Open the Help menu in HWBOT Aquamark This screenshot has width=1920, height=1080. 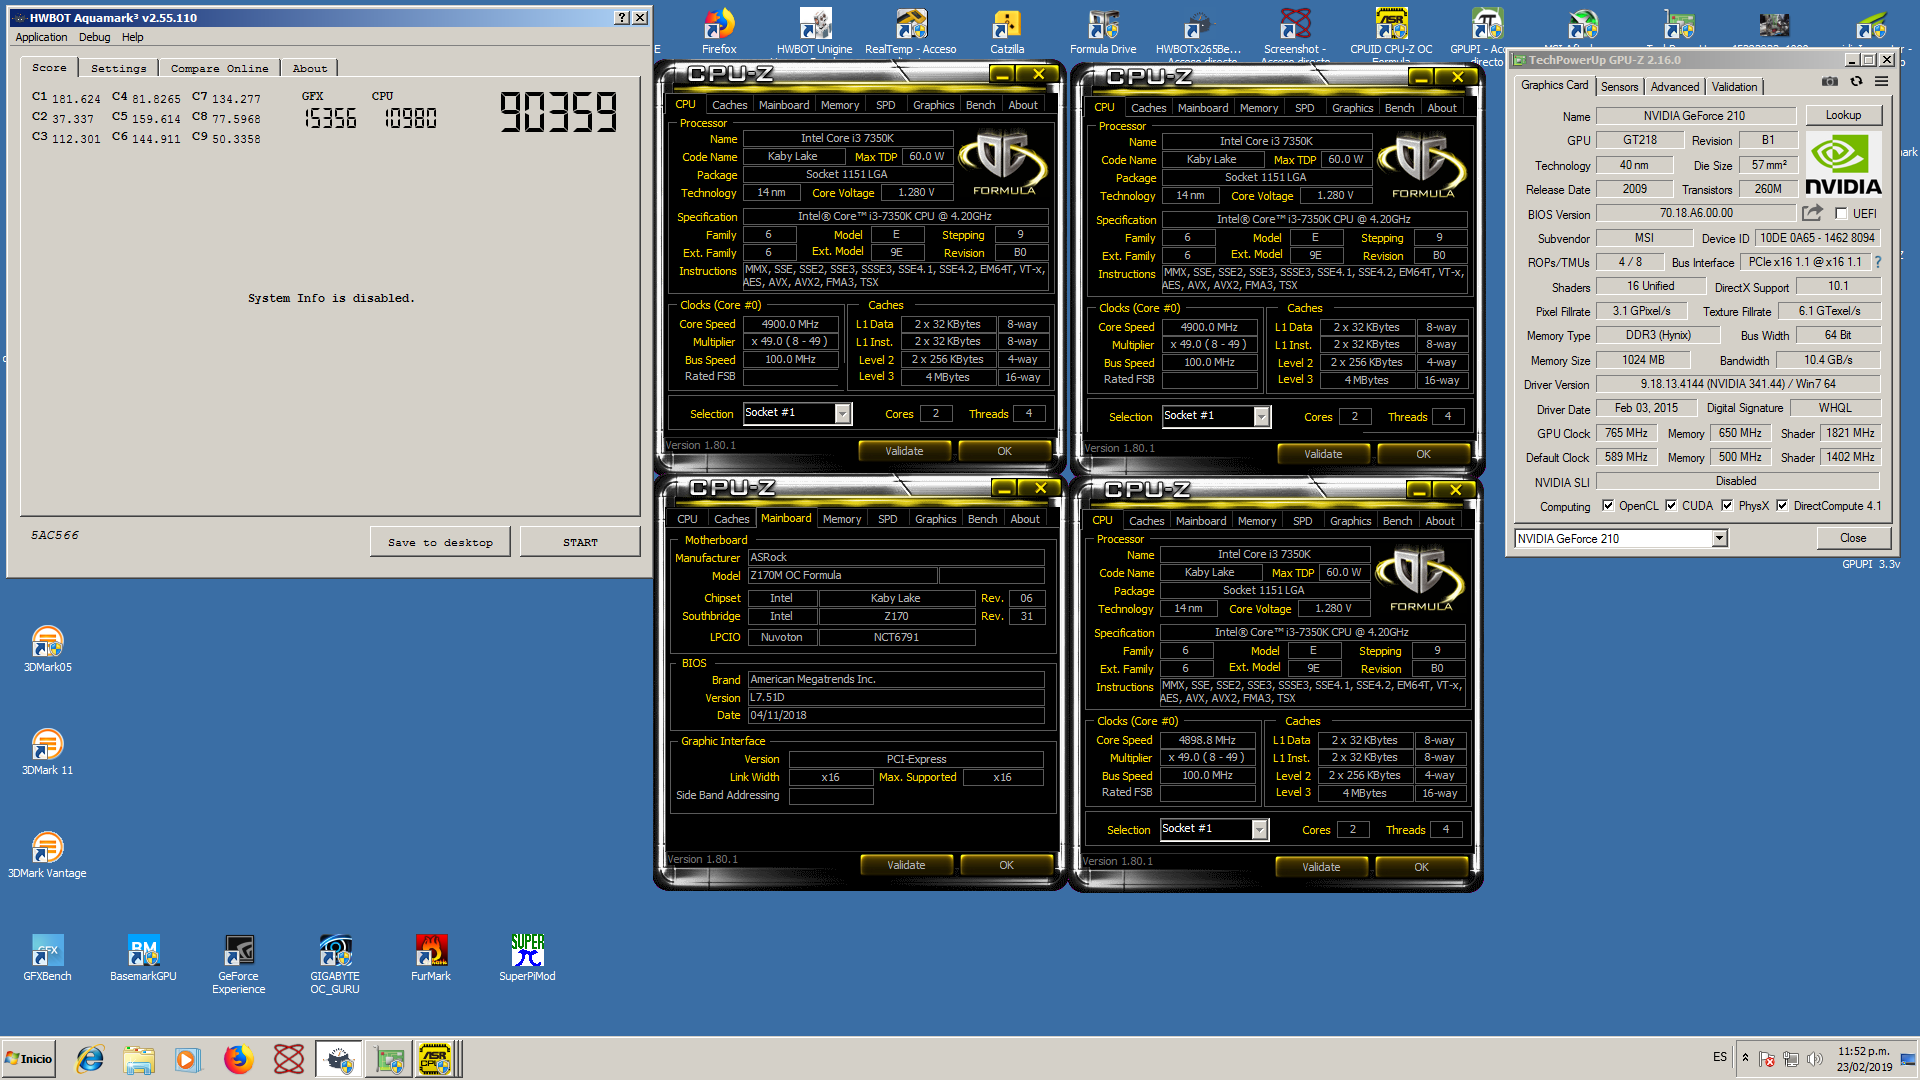pos(133,37)
